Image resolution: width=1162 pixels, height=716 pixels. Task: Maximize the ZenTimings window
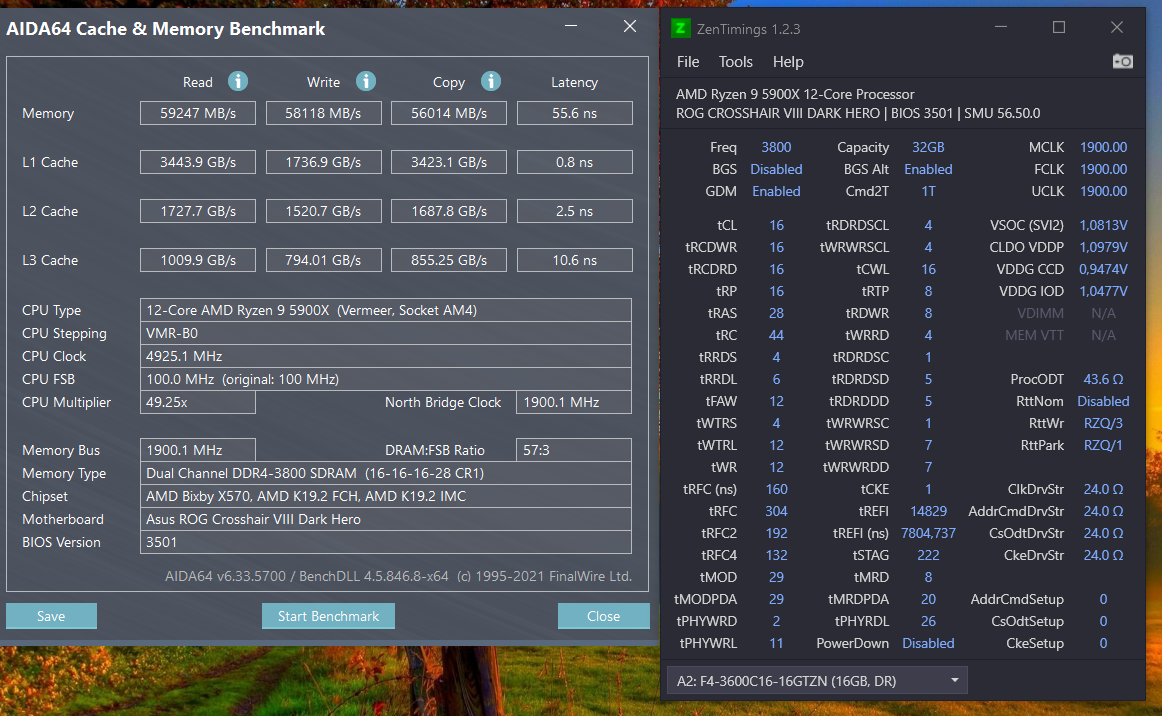tap(1059, 27)
